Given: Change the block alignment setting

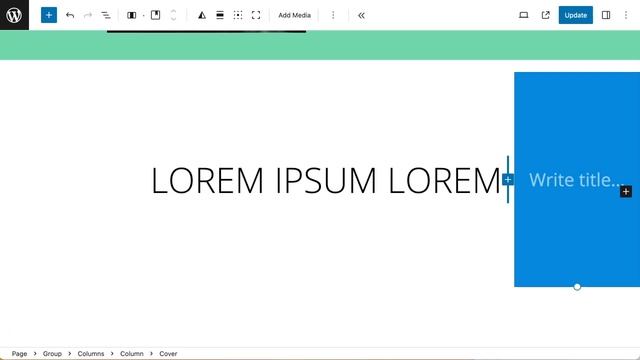Looking at the screenshot, I should [x=220, y=15].
